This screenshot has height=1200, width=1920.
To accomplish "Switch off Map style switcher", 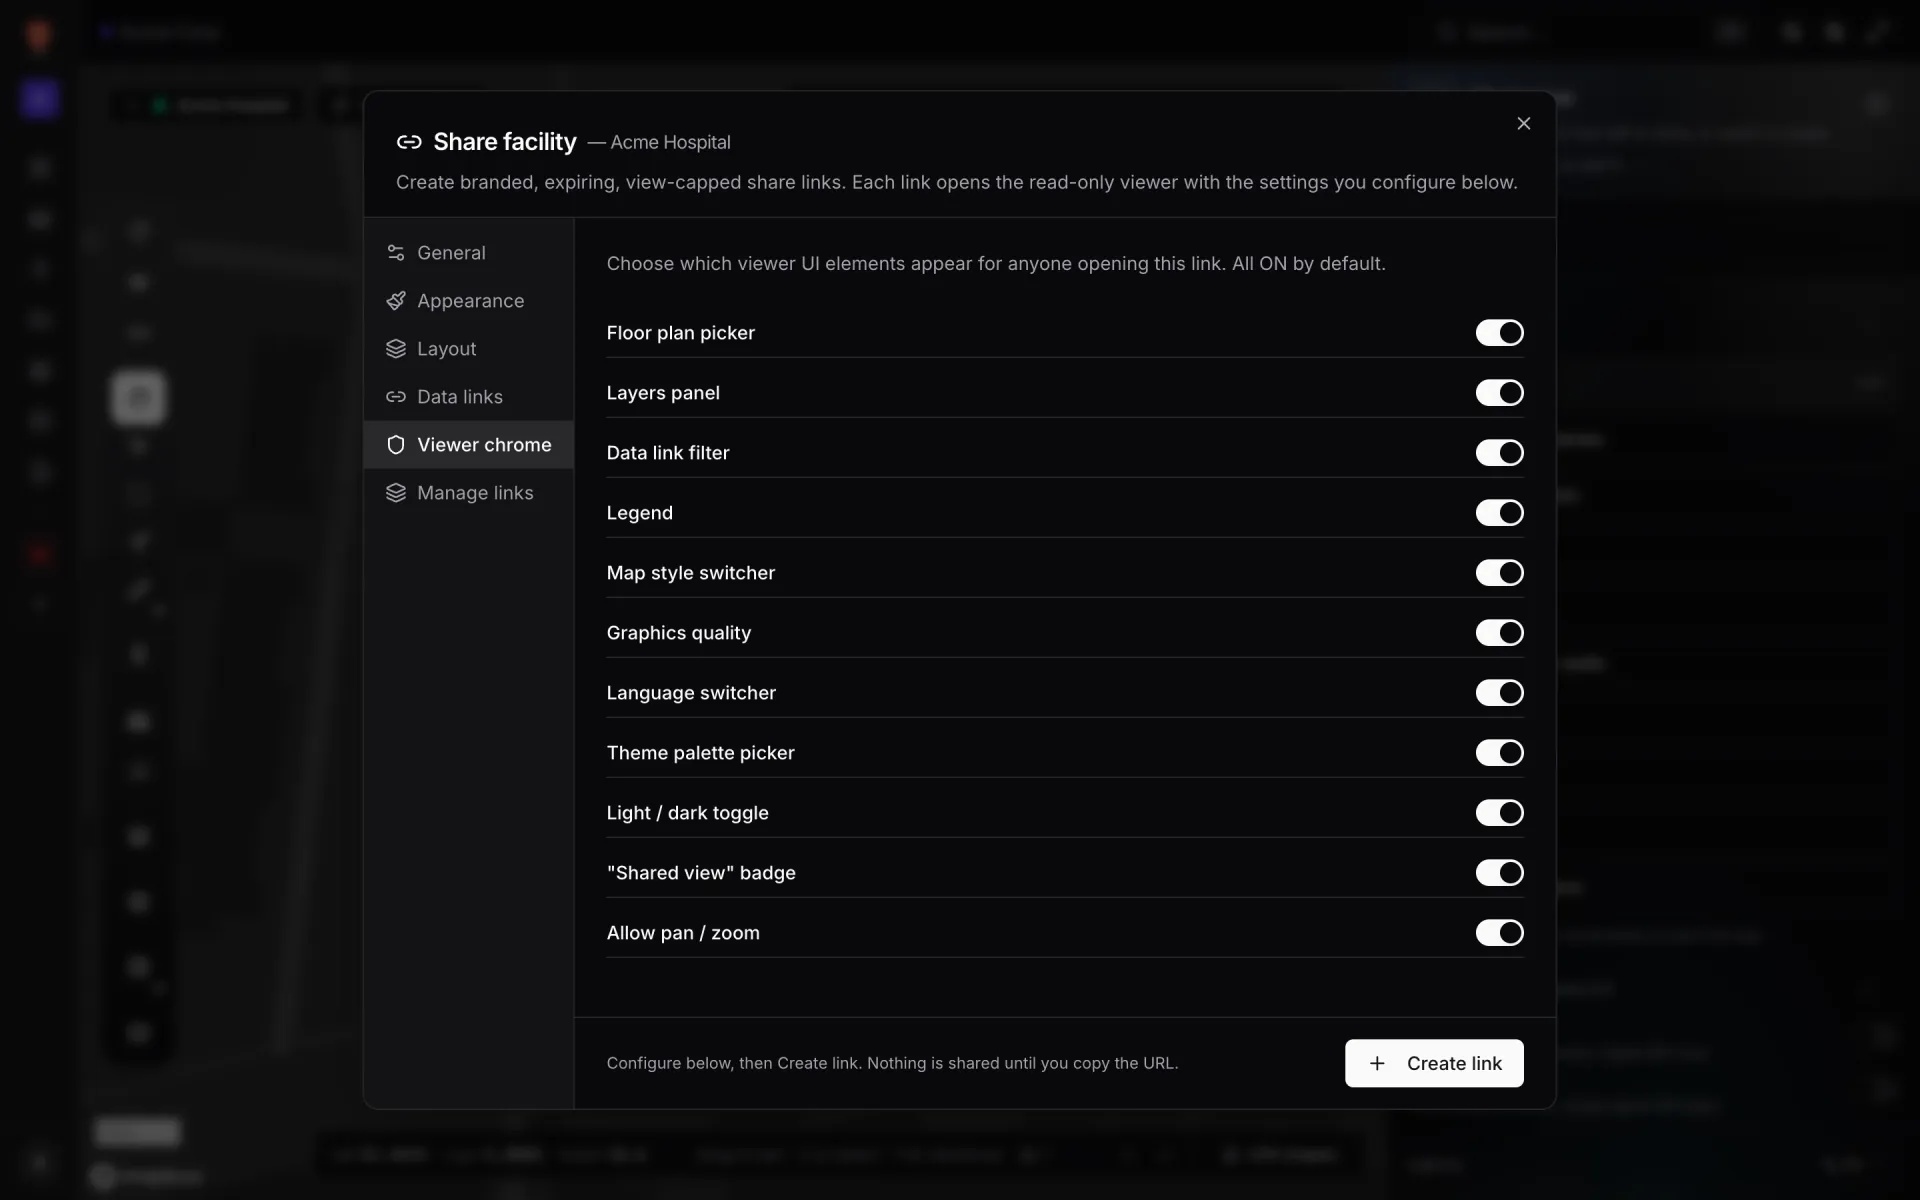I will tap(1499, 572).
